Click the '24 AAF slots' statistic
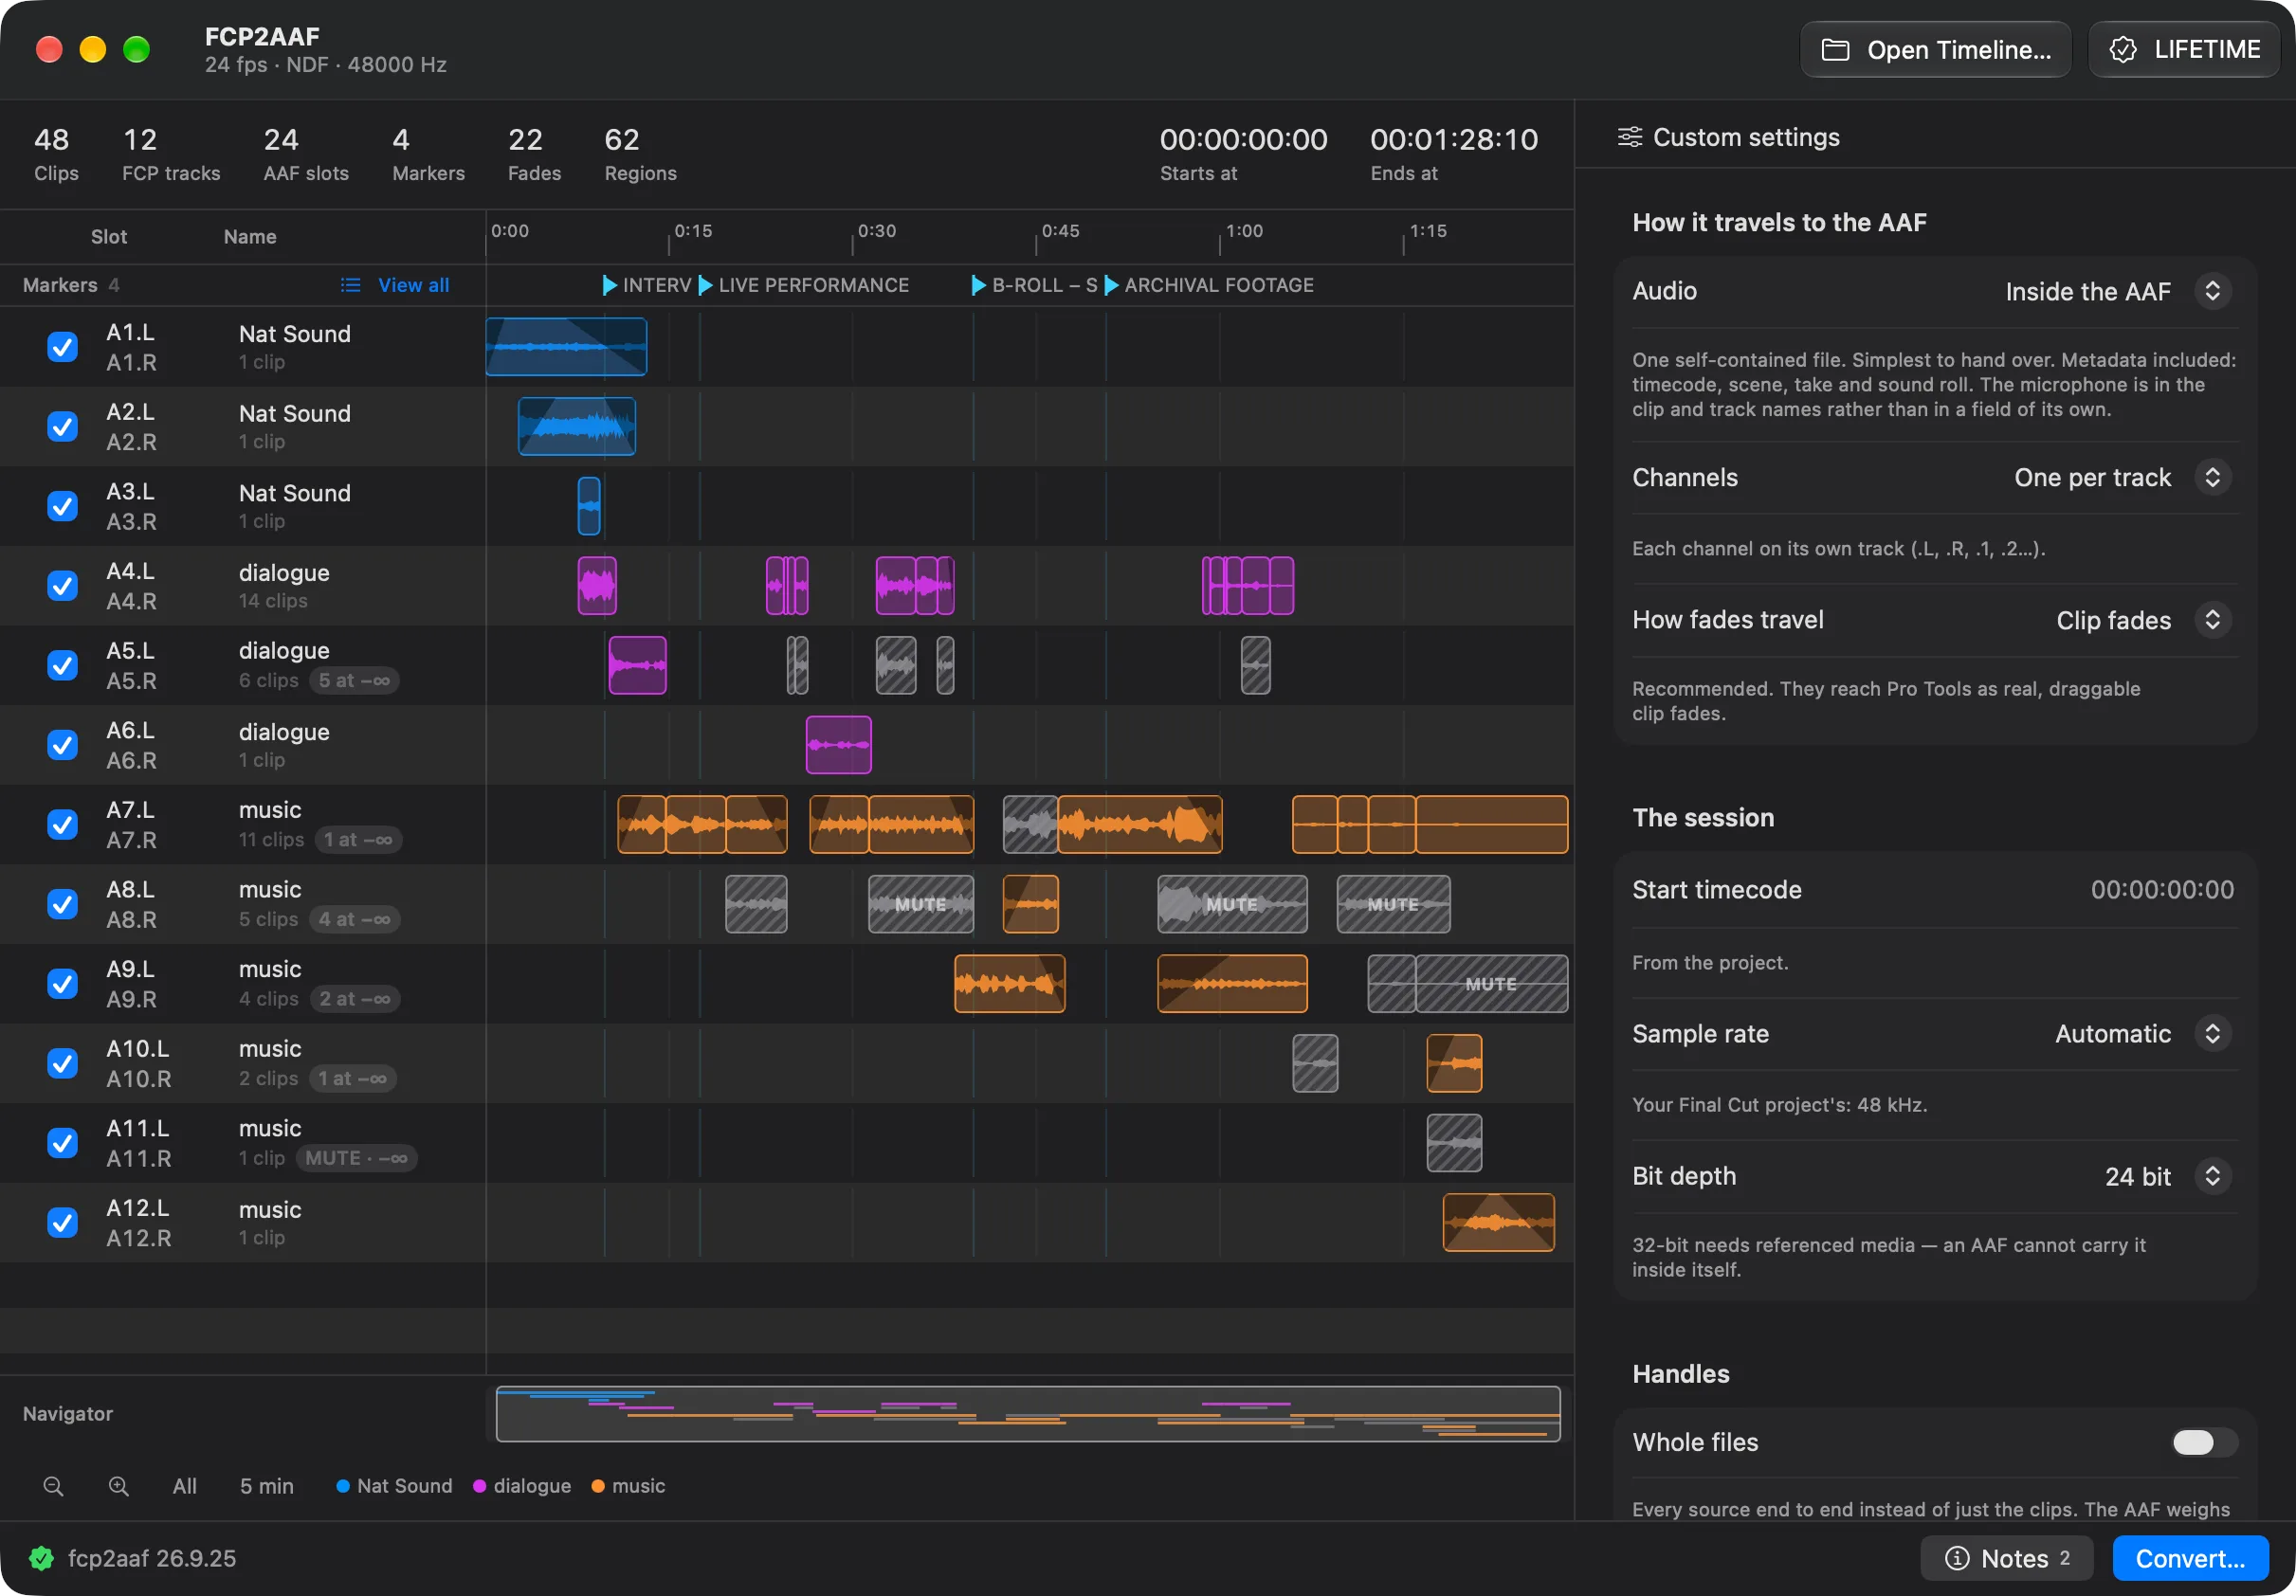Image resolution: width=2296 pixels, height=1596 pixels. click(306, 154)
